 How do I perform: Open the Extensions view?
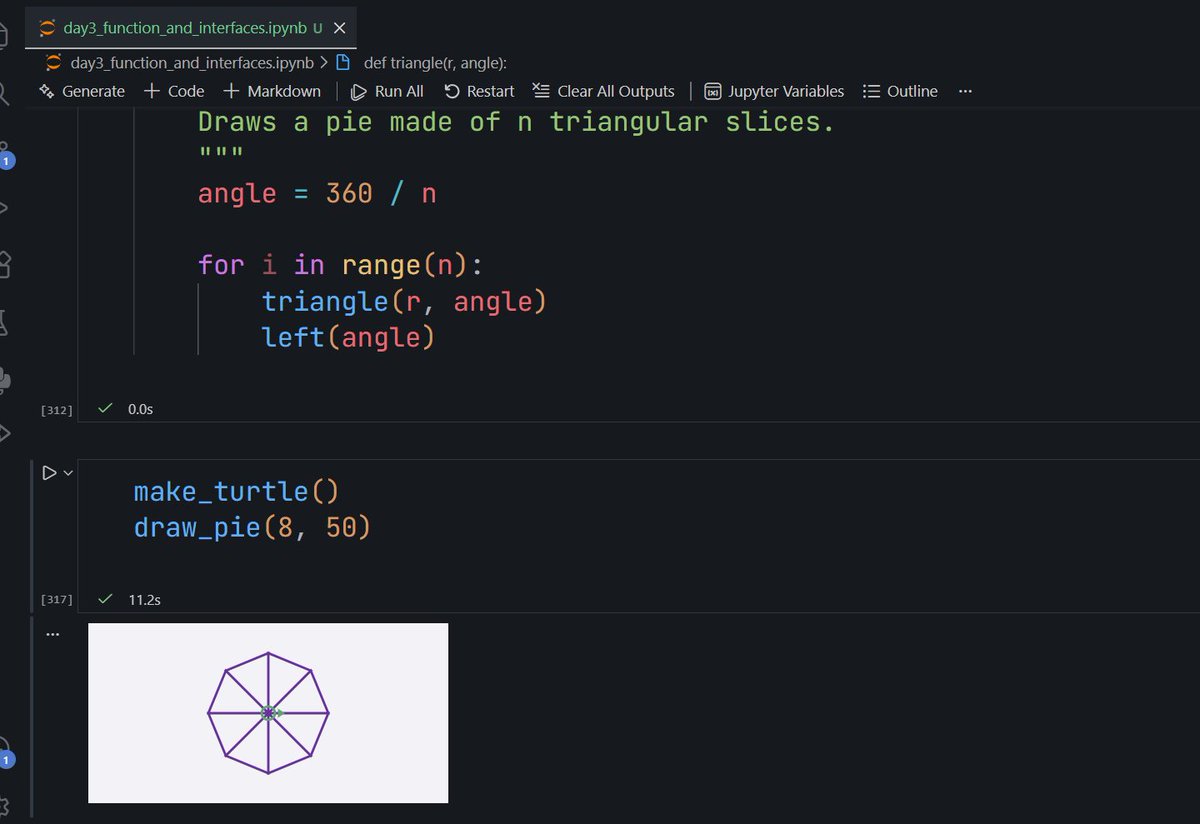6,265
